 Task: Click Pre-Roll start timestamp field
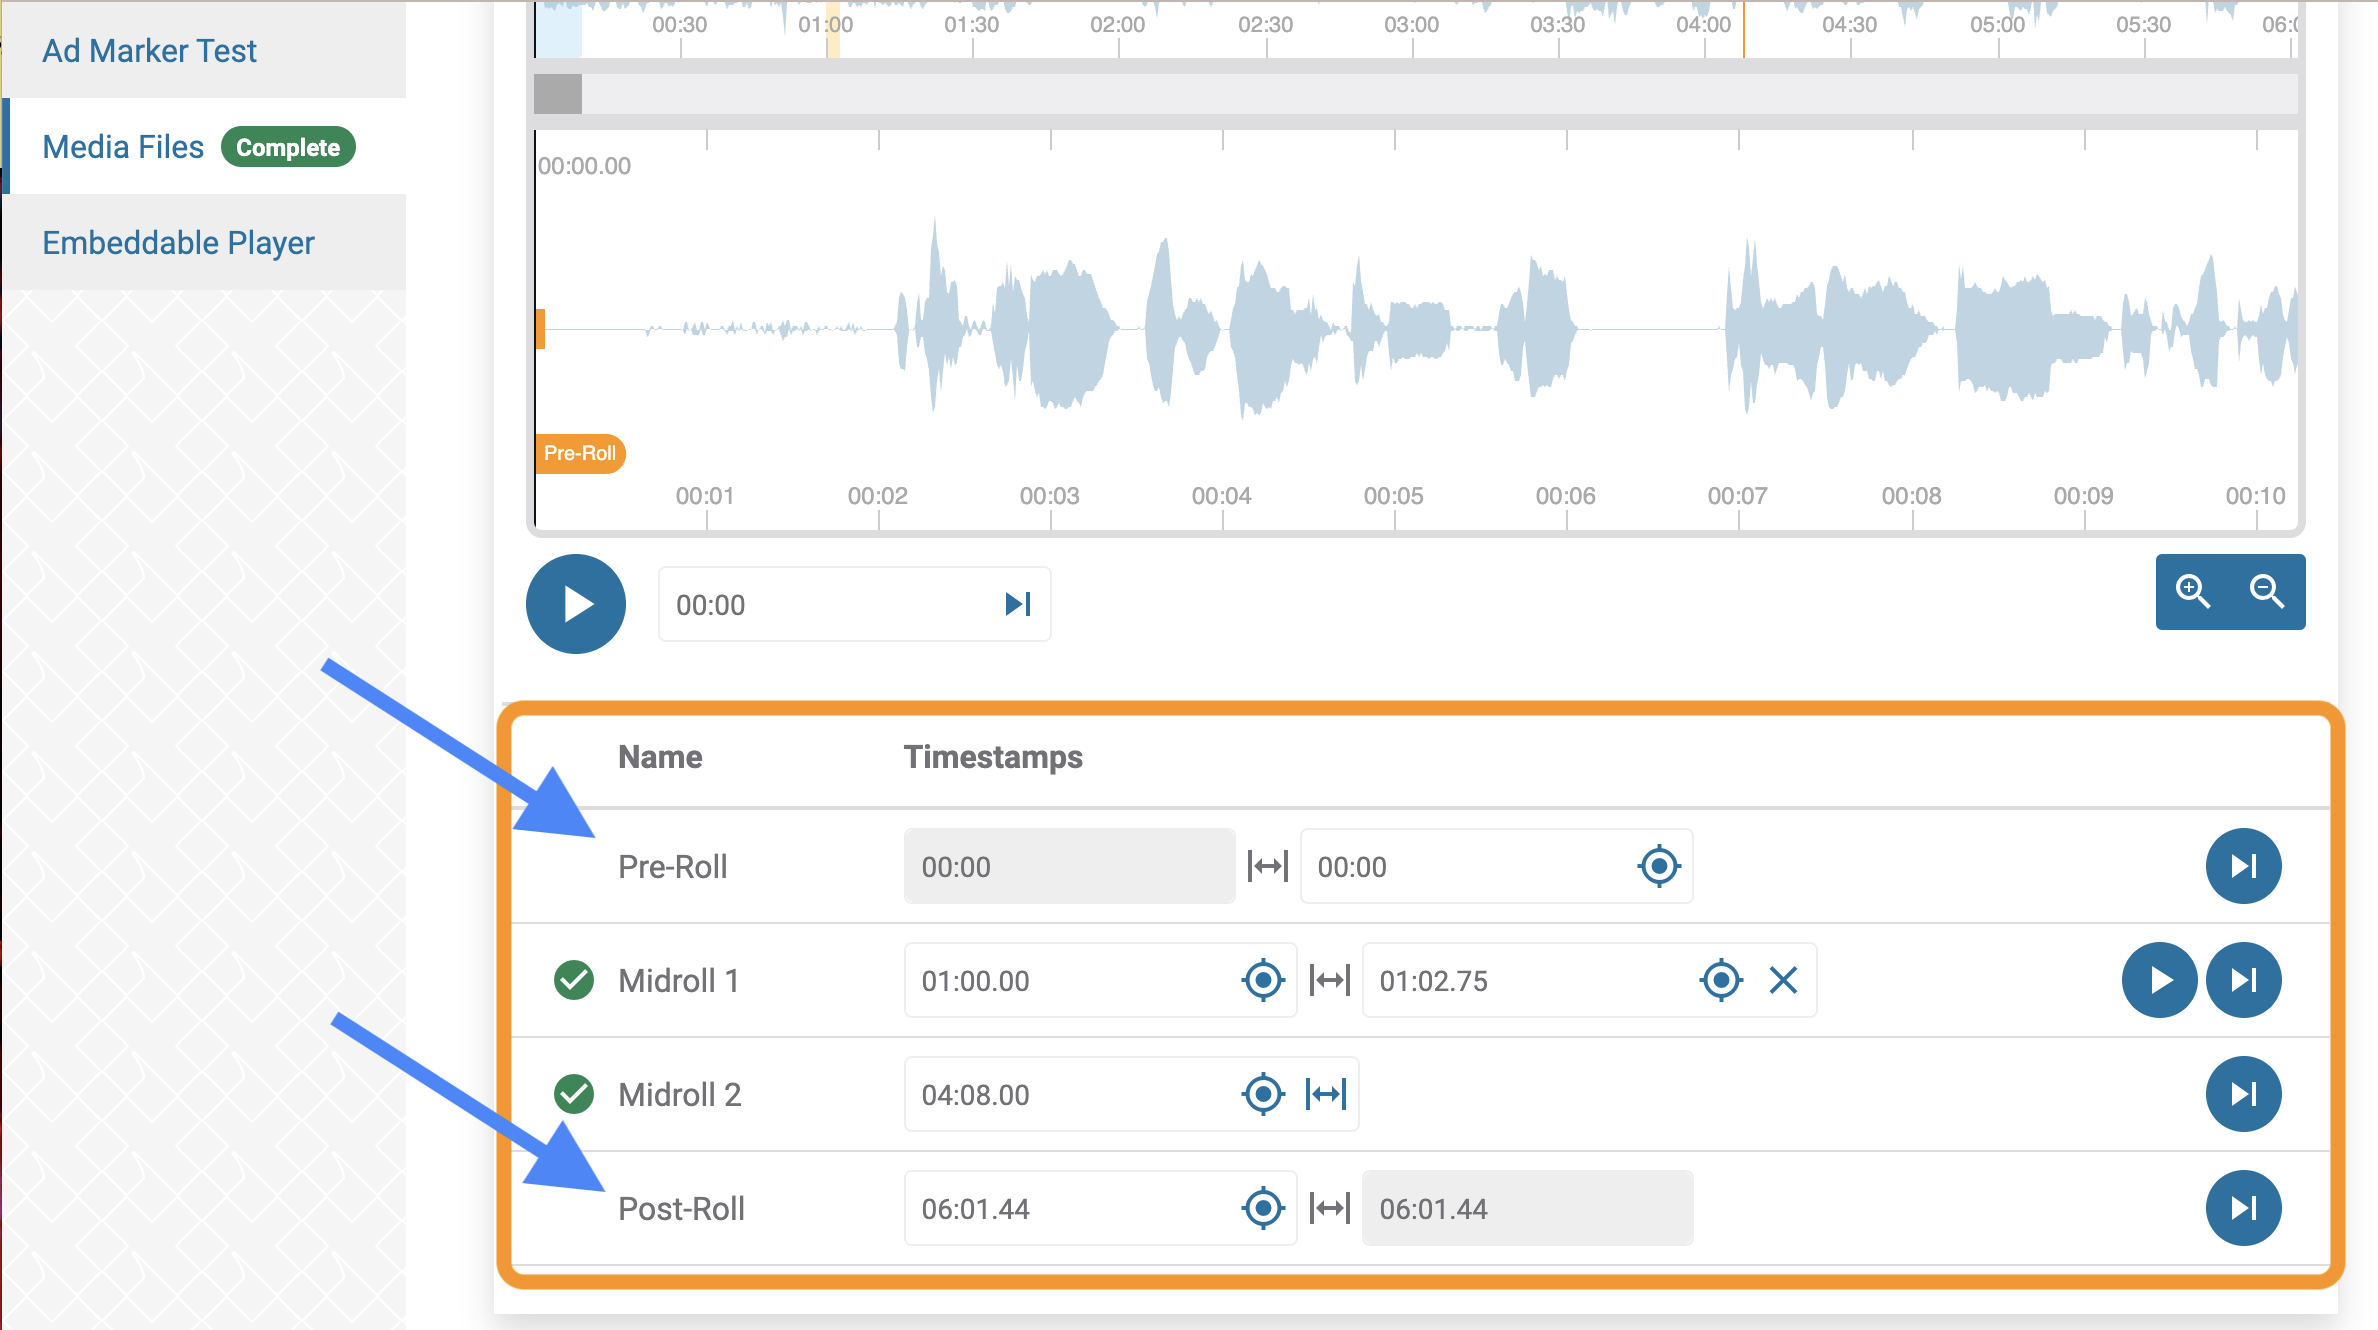click(x=1069, y=866)
